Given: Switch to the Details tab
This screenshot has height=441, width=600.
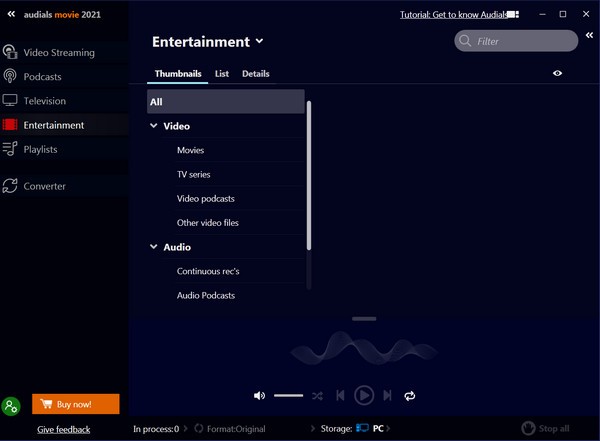Looking at the screenshot, I should pyautogui.click(x=255, y=74).
